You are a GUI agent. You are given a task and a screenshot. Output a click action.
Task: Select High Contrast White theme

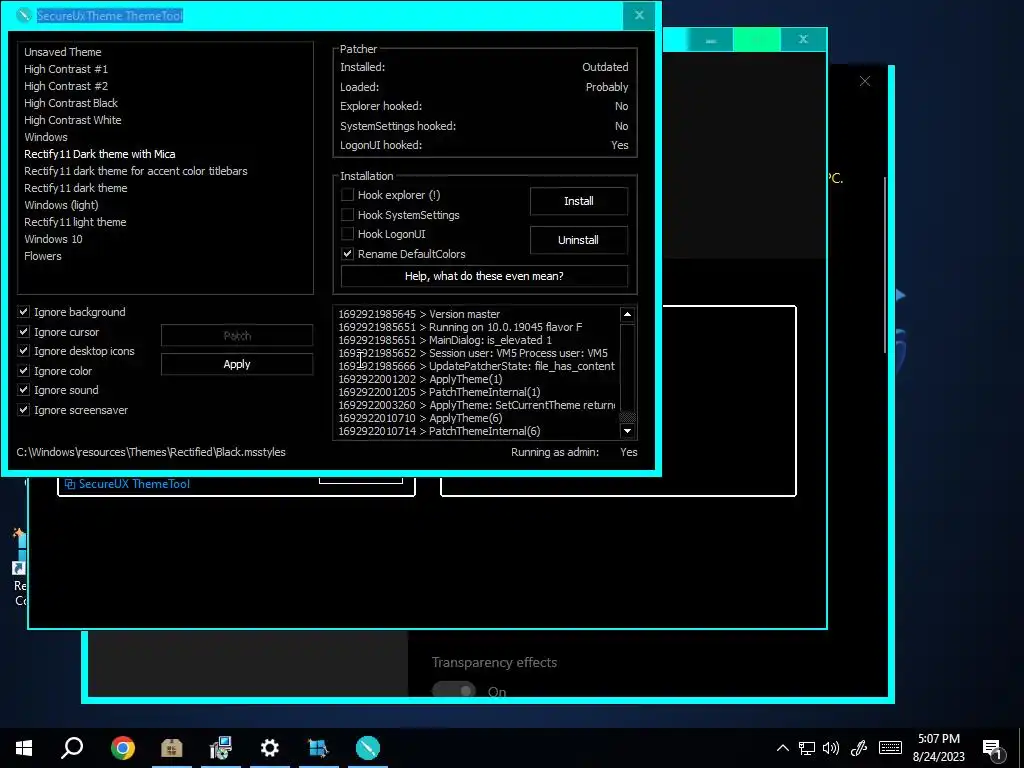(x=72, y=120)
